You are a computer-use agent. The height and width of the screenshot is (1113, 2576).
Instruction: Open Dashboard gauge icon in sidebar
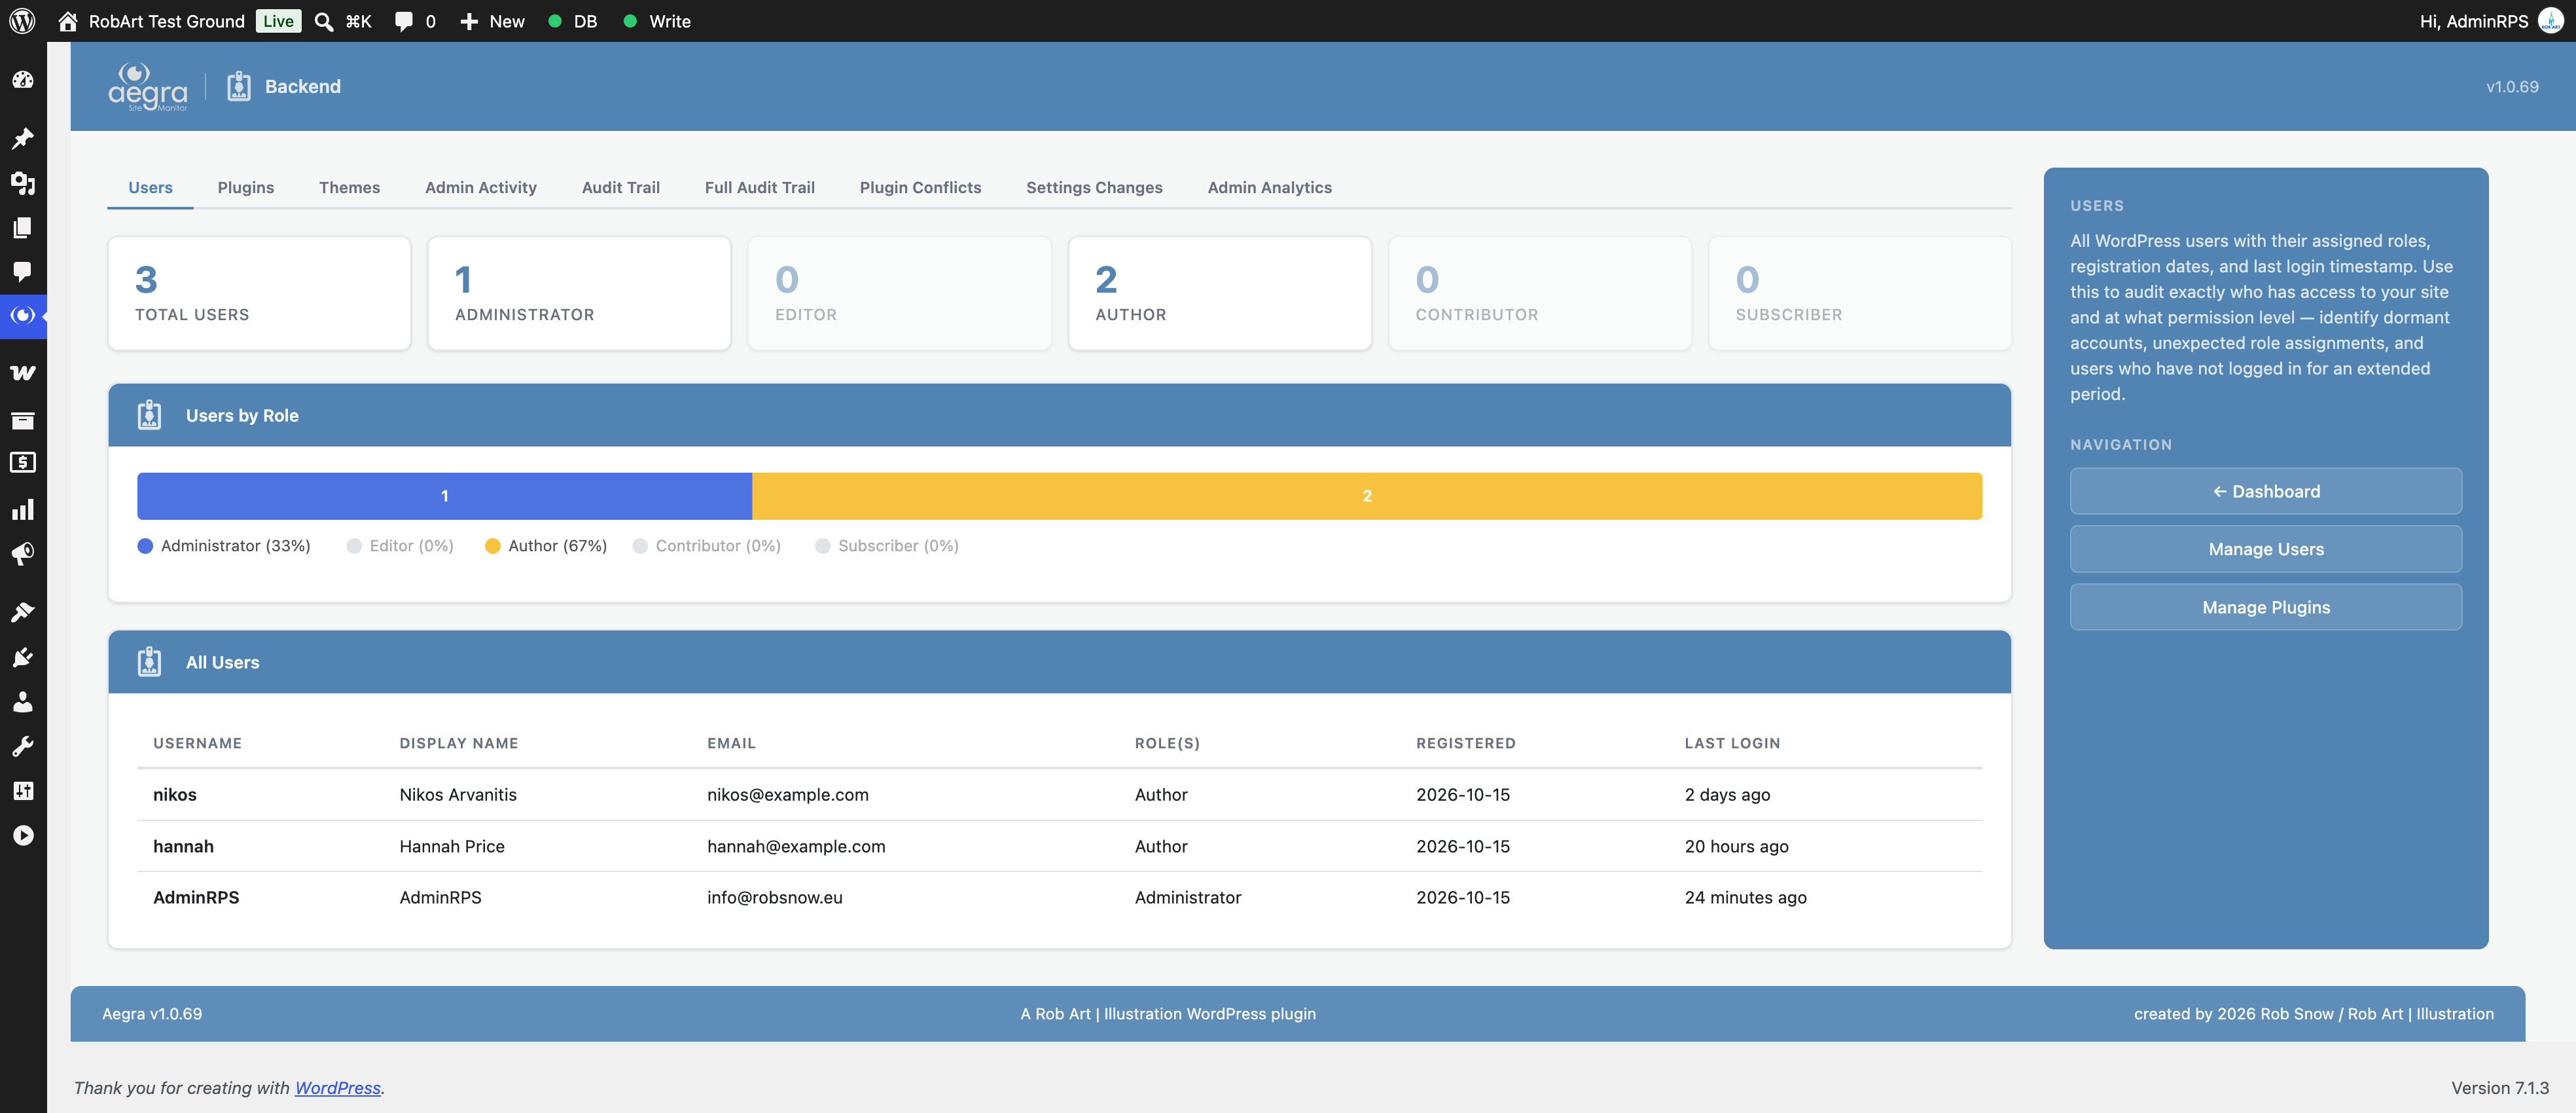(23, 80)
